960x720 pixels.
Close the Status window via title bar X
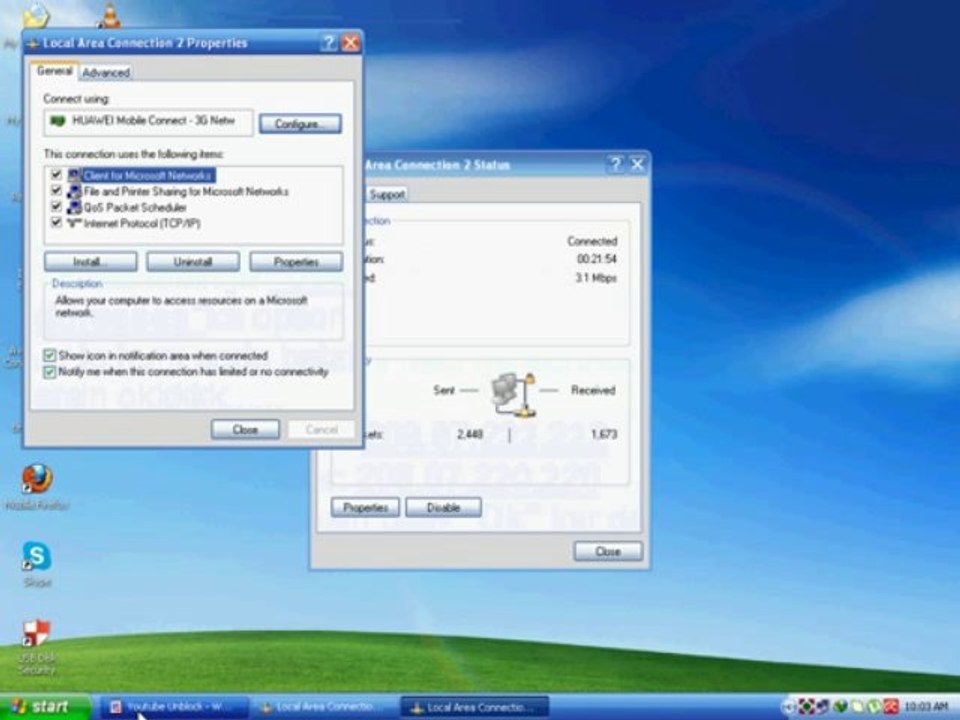(x=637, y=164)
